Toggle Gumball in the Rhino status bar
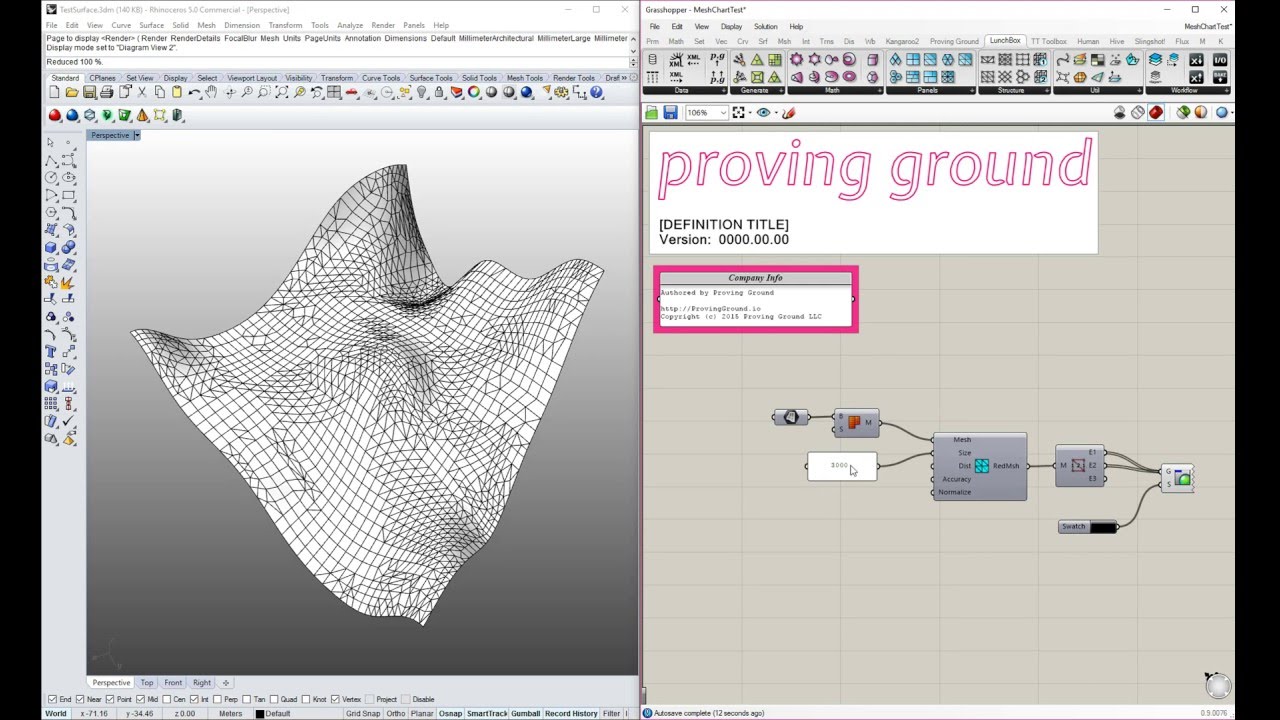This screenshot has height=720, width=1280. [x=525, y=713]
